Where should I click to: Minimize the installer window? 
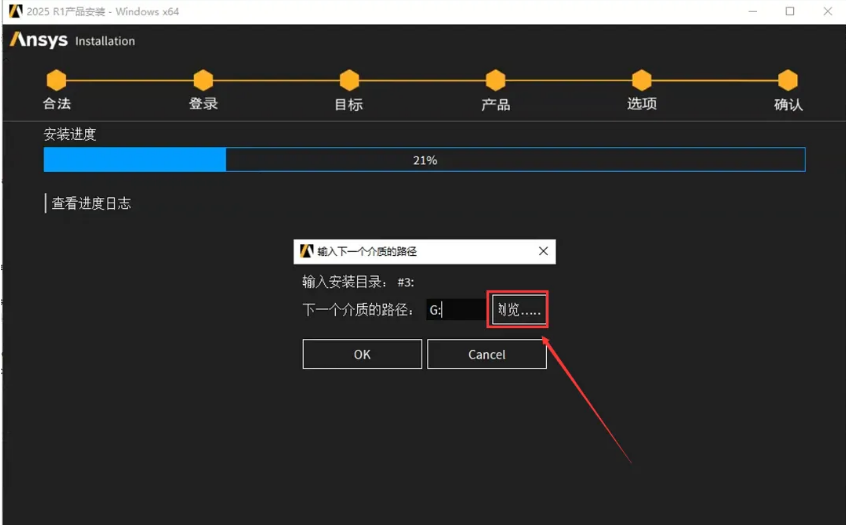(753, 11)
